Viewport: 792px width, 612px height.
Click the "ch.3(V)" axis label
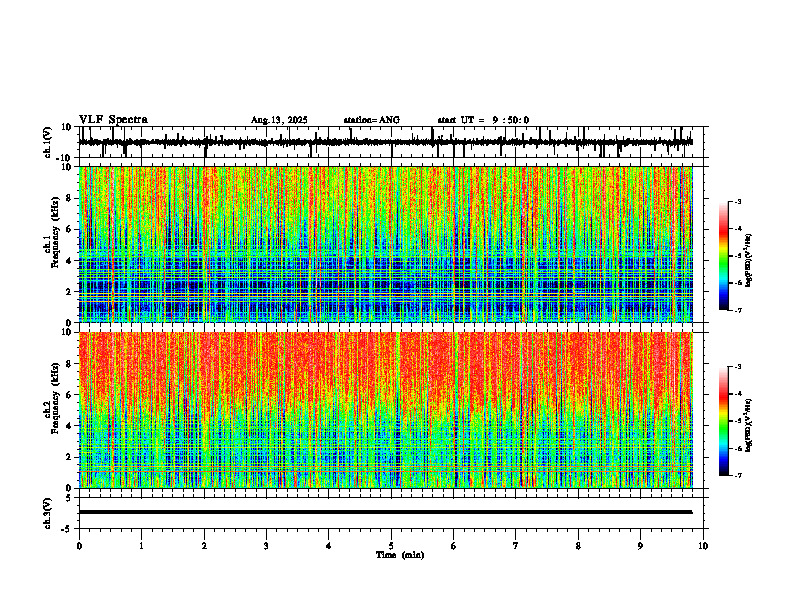[48, 514]
